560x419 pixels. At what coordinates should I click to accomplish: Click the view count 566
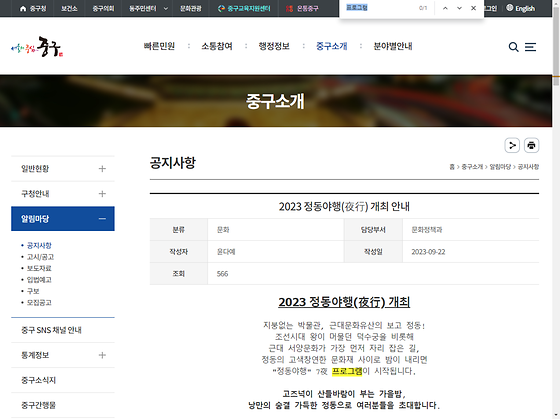click(x=222, y=274)
